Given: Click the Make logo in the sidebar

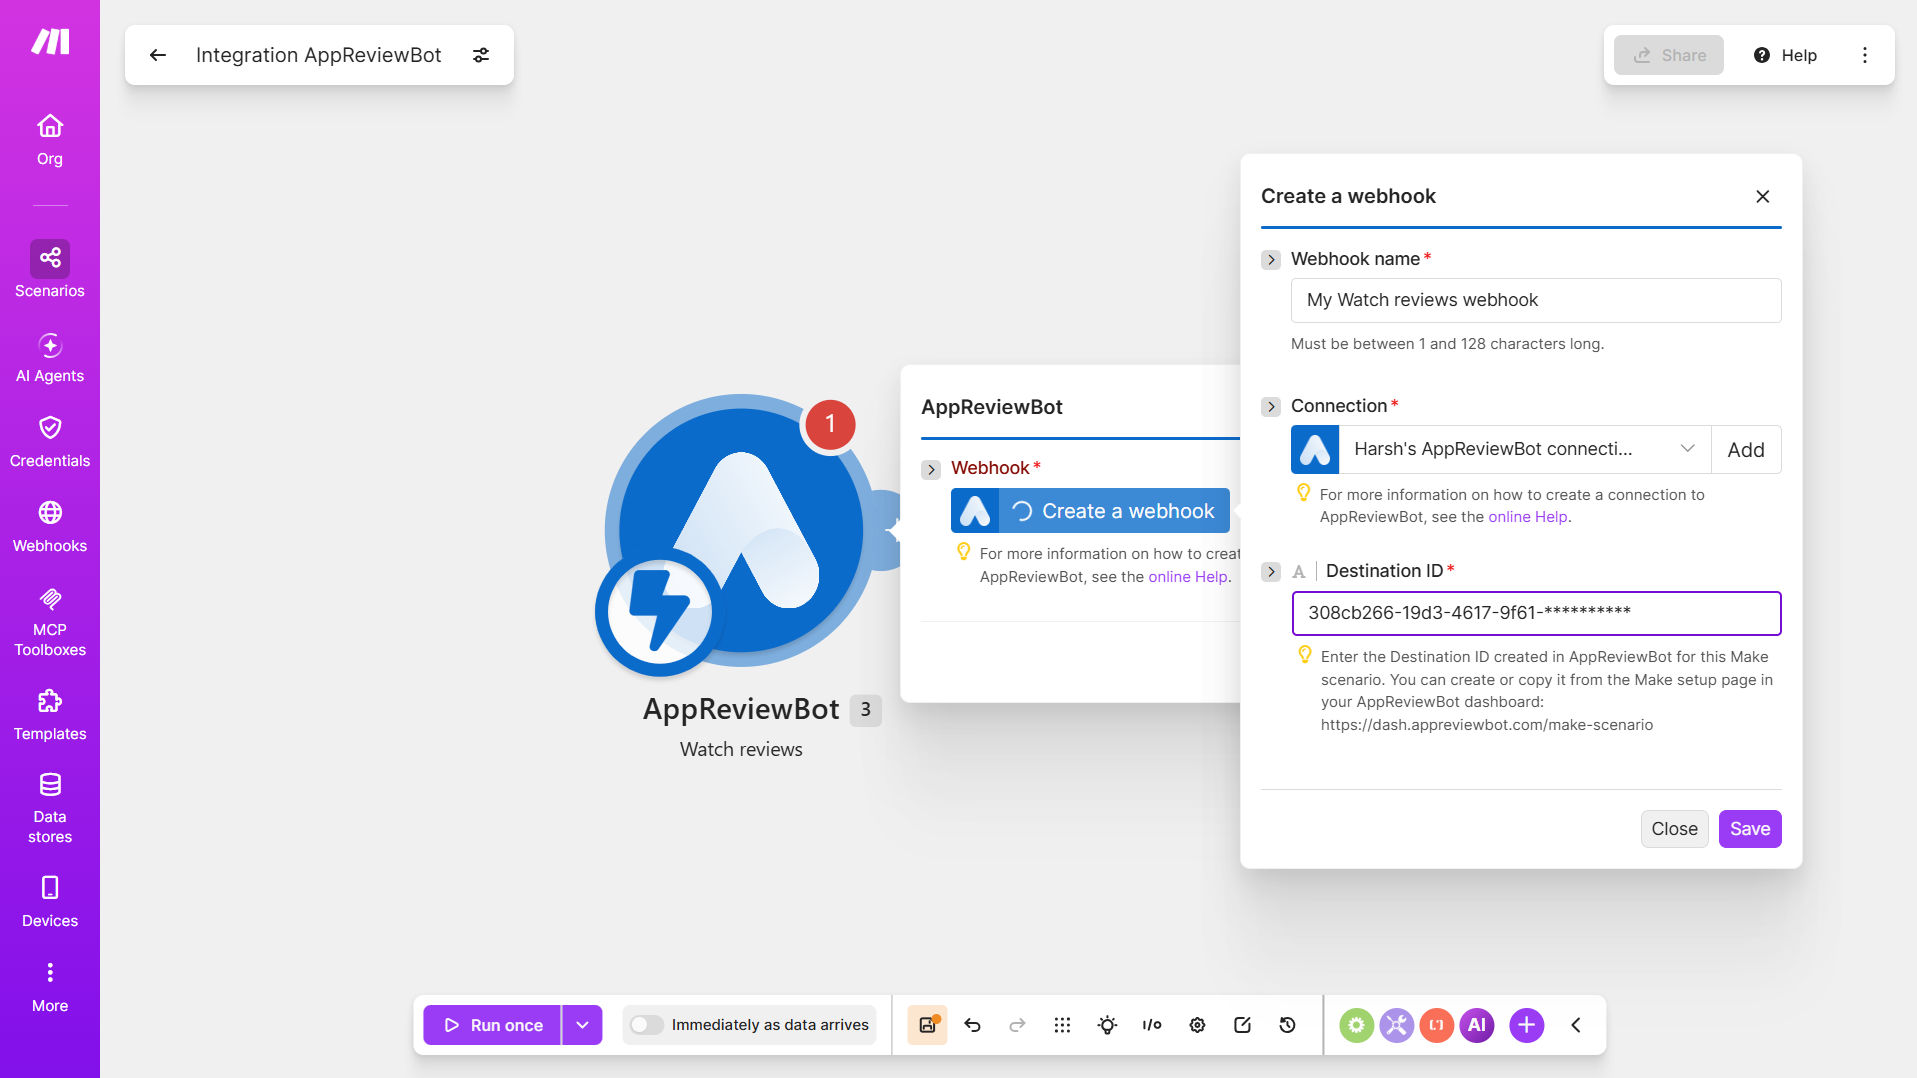Looking at the screenshot, I should point(50,41).
